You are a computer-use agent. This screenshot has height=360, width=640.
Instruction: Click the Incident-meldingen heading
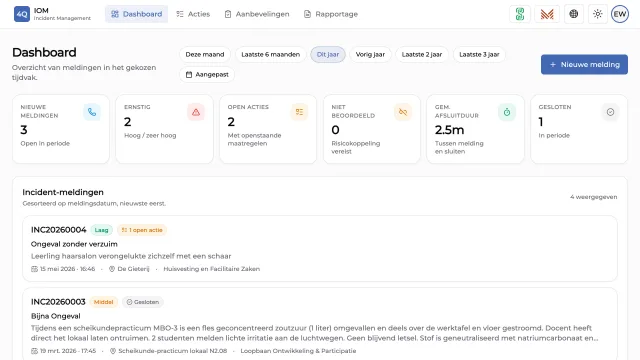tap(63, 192)
